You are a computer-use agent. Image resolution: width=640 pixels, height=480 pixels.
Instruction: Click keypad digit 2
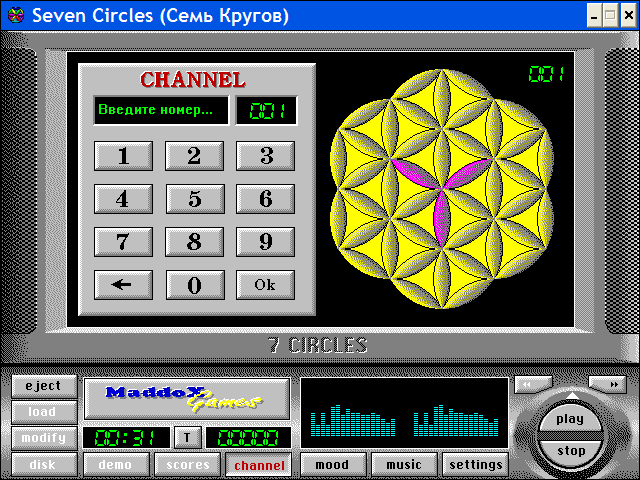point(195,156)
